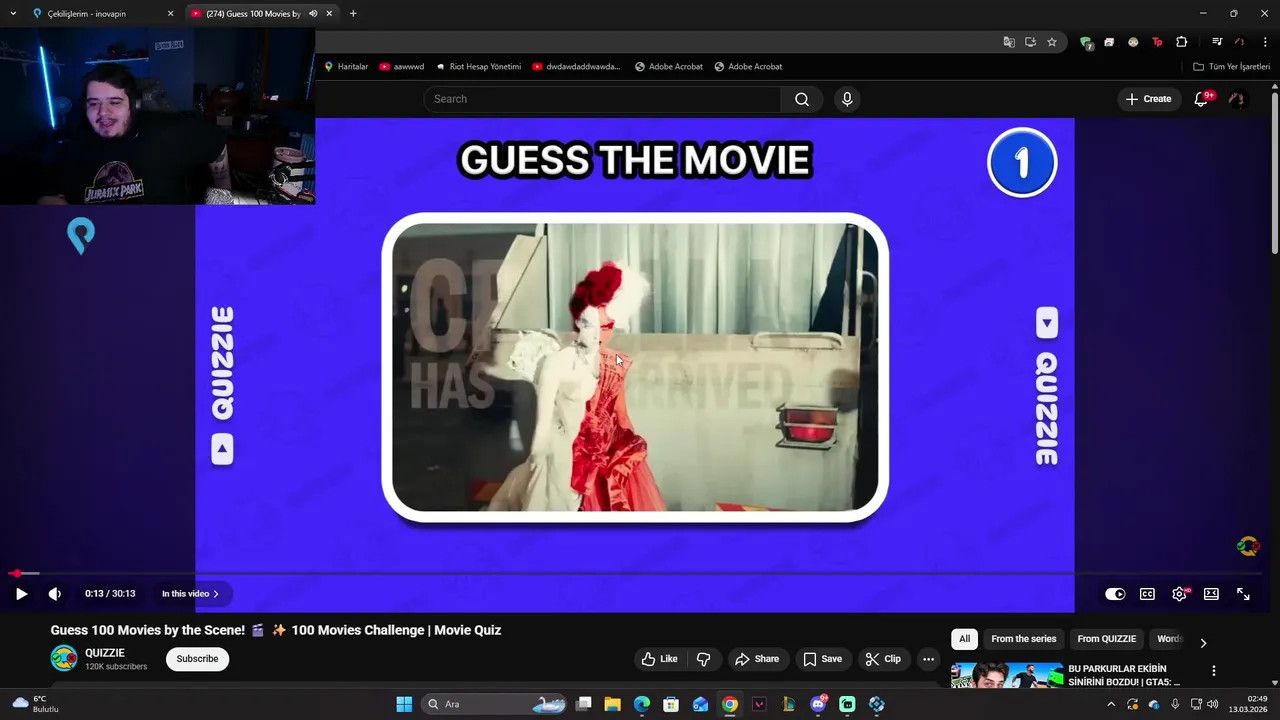Open the recommended GTA5 video thumbnail
Viewport: 1280px width, 720px height.
pyautogui.click(x=1006, y=676)
